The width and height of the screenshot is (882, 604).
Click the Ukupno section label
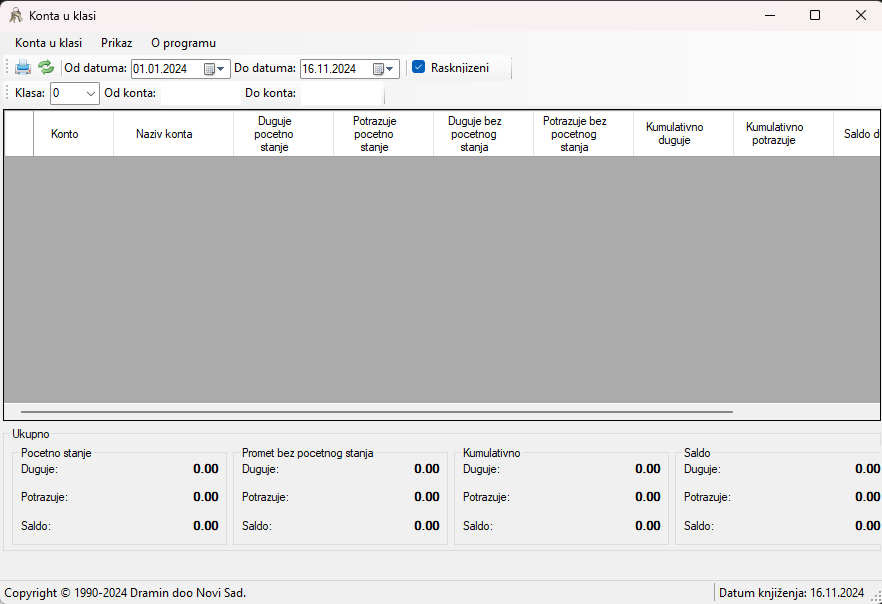click(x=31, y=434)
